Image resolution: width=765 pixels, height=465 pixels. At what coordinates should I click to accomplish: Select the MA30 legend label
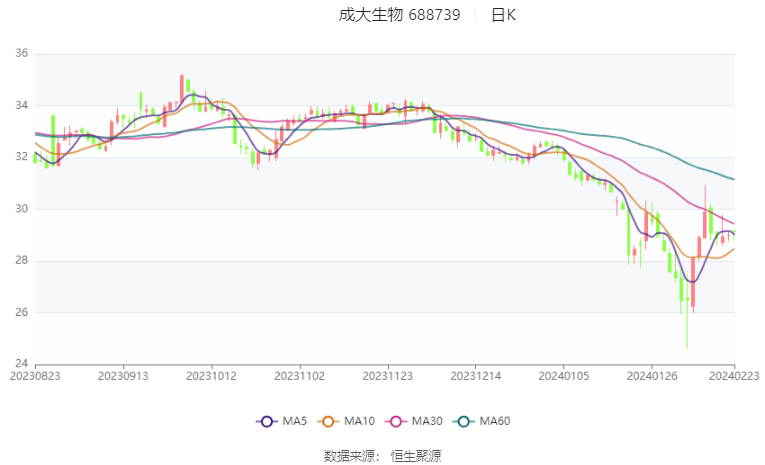pos(427,421)
